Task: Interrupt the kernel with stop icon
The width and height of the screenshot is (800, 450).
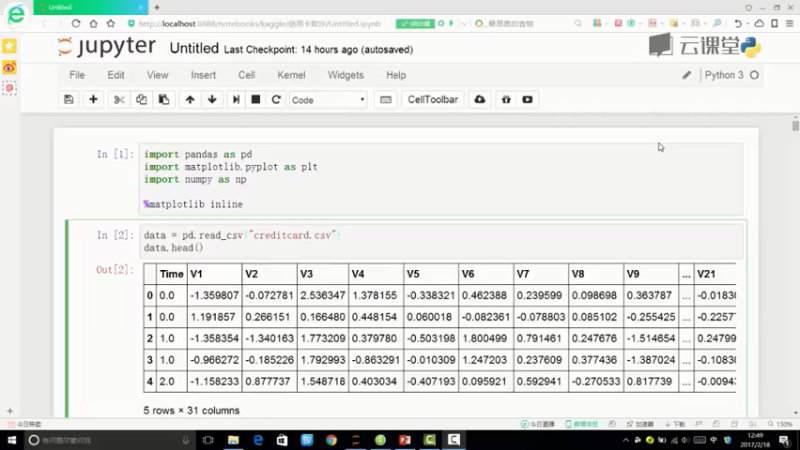Action: [256, 99]
